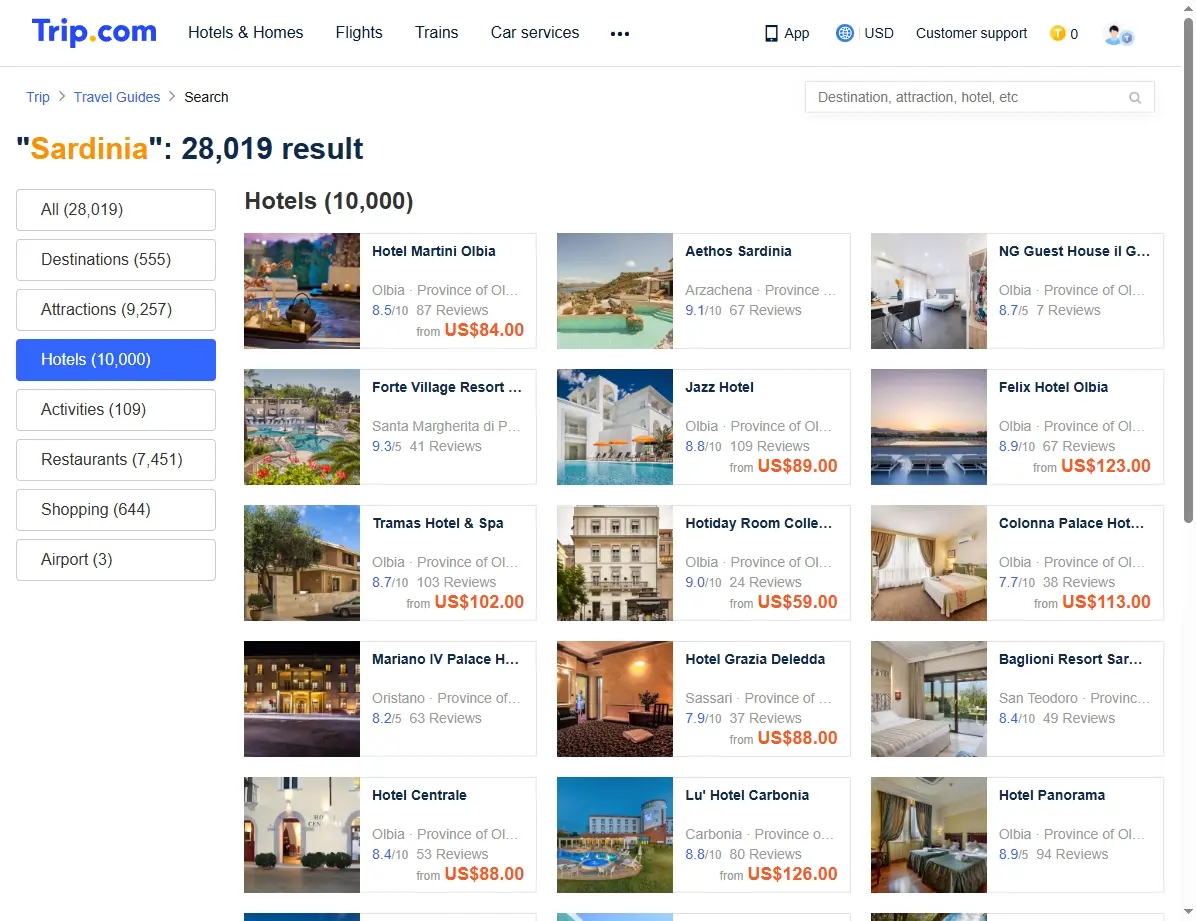This screenshot has height=921, width=1196.
Task: Open USD currency selector
Action: [x=879, y=33]
